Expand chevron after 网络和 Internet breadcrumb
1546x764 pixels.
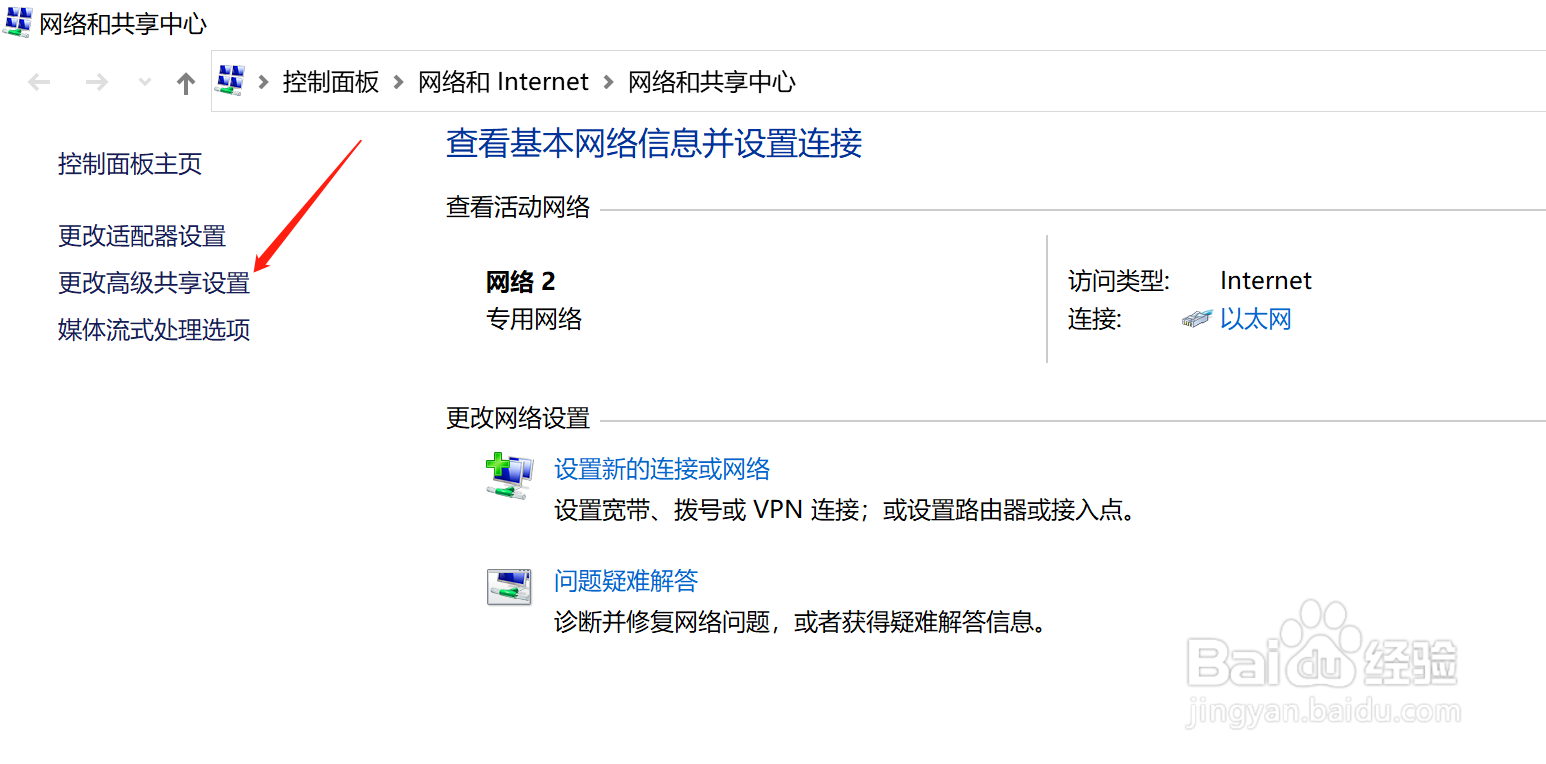[x=608, y=82]
